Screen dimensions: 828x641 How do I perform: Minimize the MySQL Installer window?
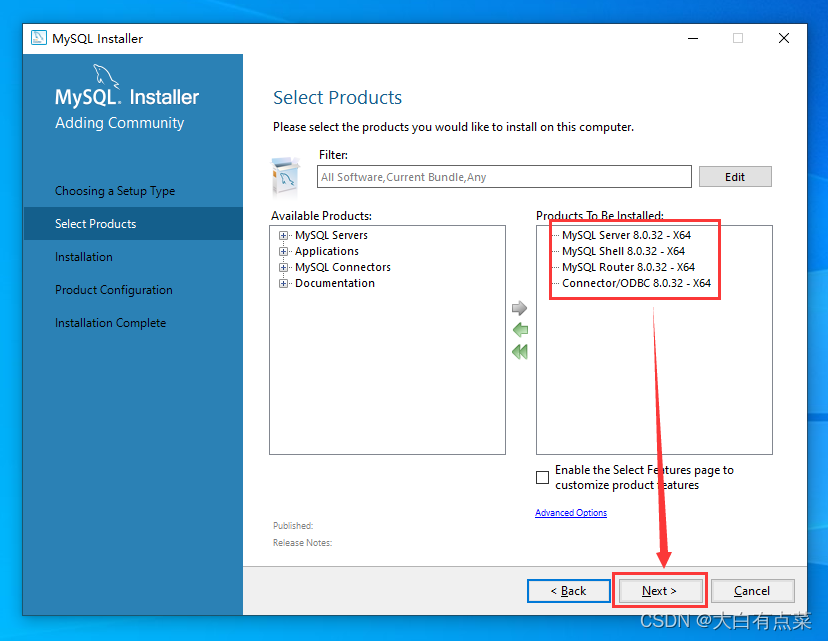[693, 39]
